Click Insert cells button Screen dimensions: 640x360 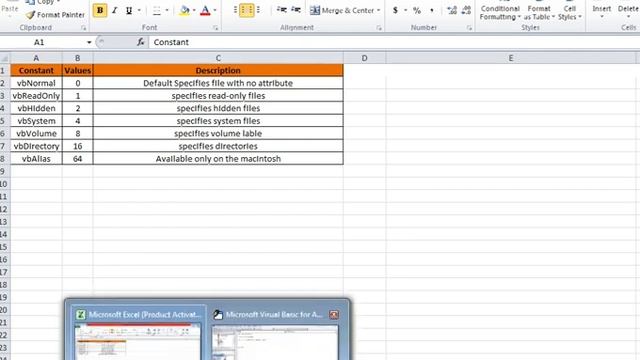pos(602,11)
